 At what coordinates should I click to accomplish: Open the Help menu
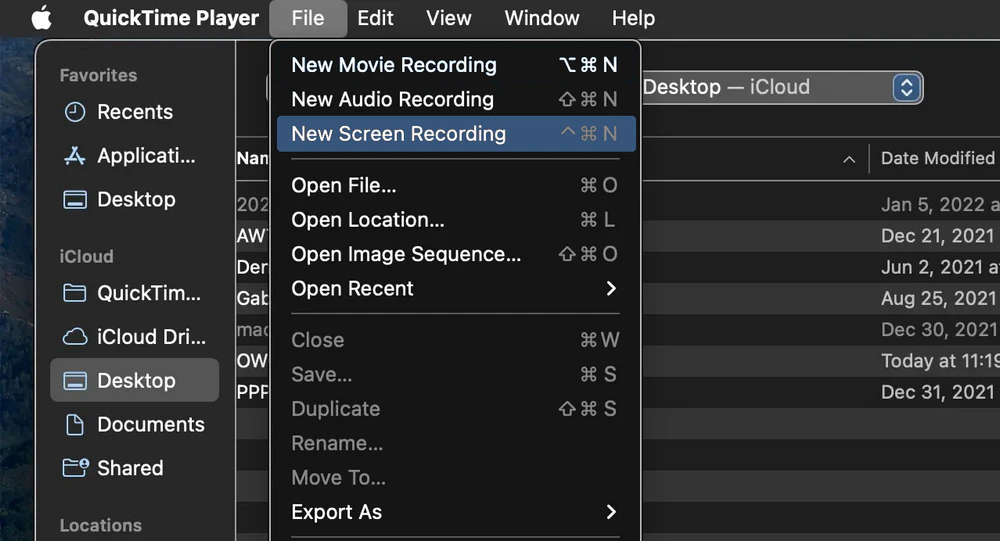click(633, 18)
